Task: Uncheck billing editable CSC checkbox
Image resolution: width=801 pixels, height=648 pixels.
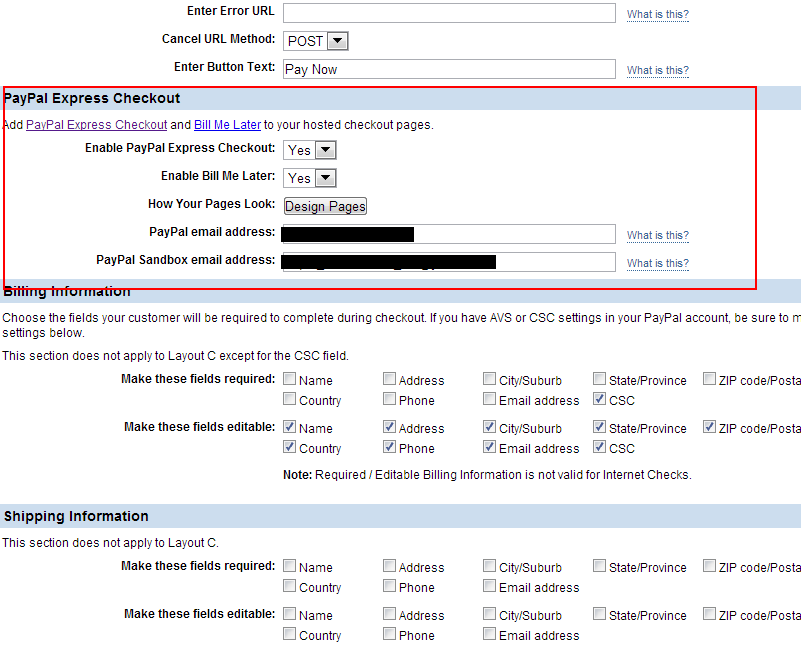Action: 599,447
